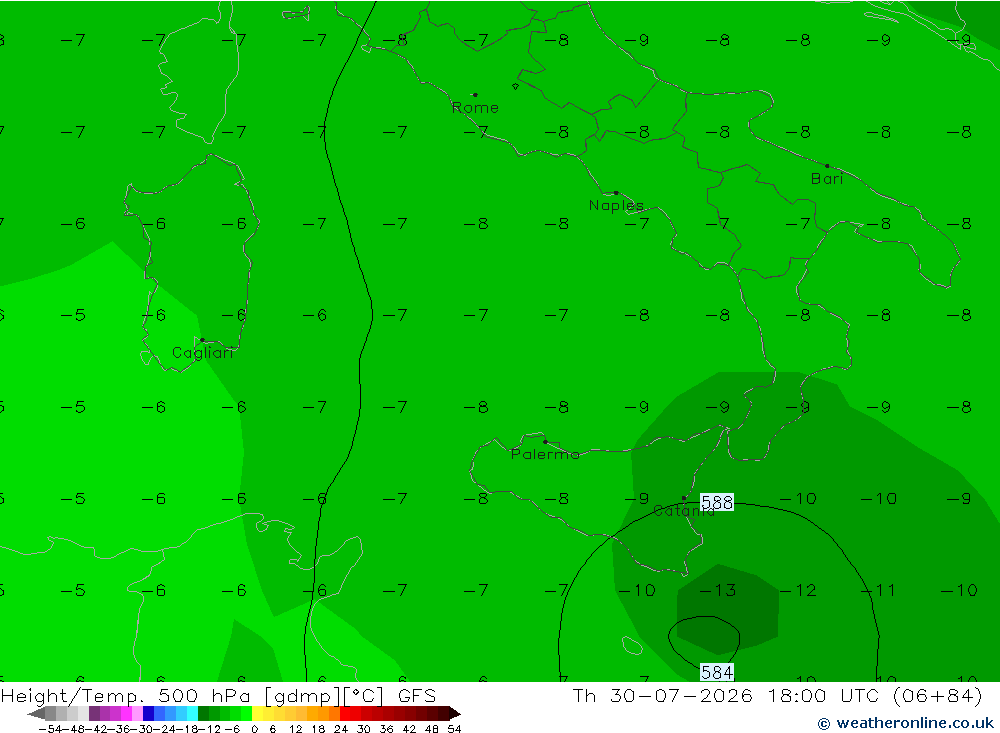
Task: Click the Catania city label
Action: click(684, 511)
